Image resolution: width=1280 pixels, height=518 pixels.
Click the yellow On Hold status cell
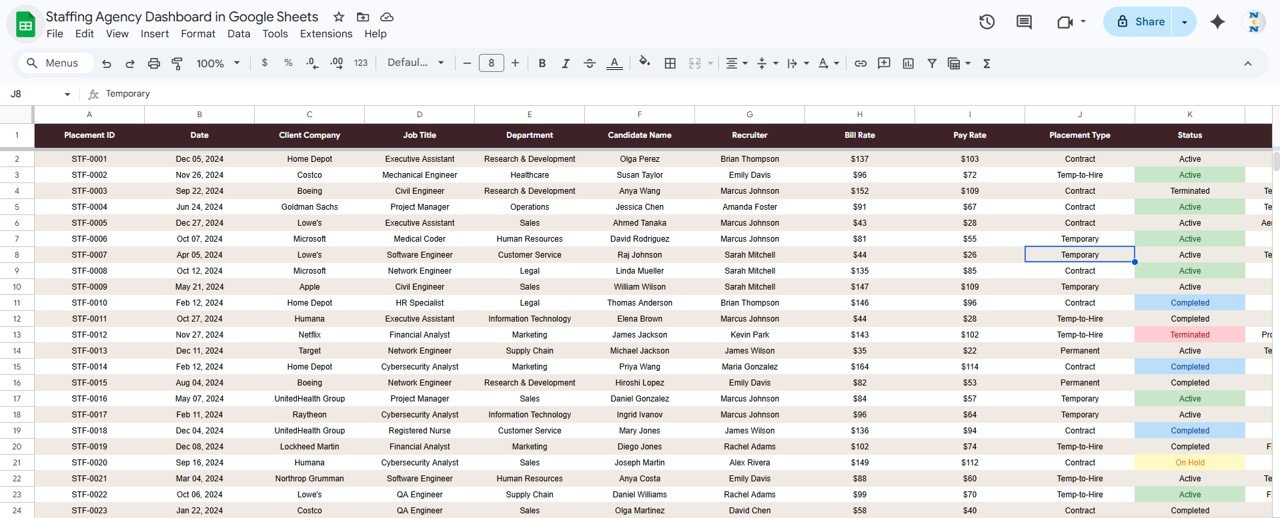tap(1190, 463)
